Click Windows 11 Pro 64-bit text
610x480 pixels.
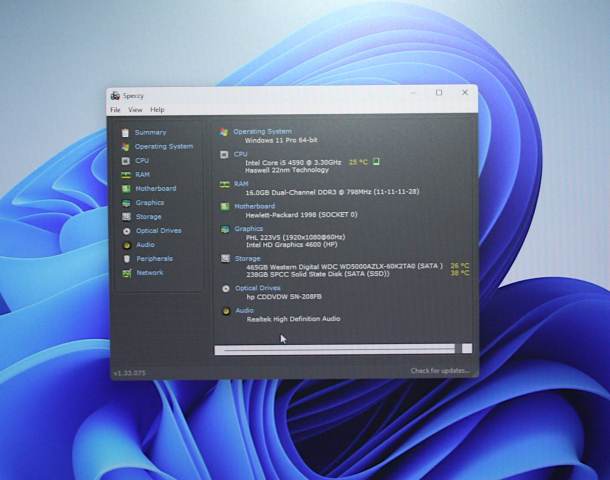281,140
